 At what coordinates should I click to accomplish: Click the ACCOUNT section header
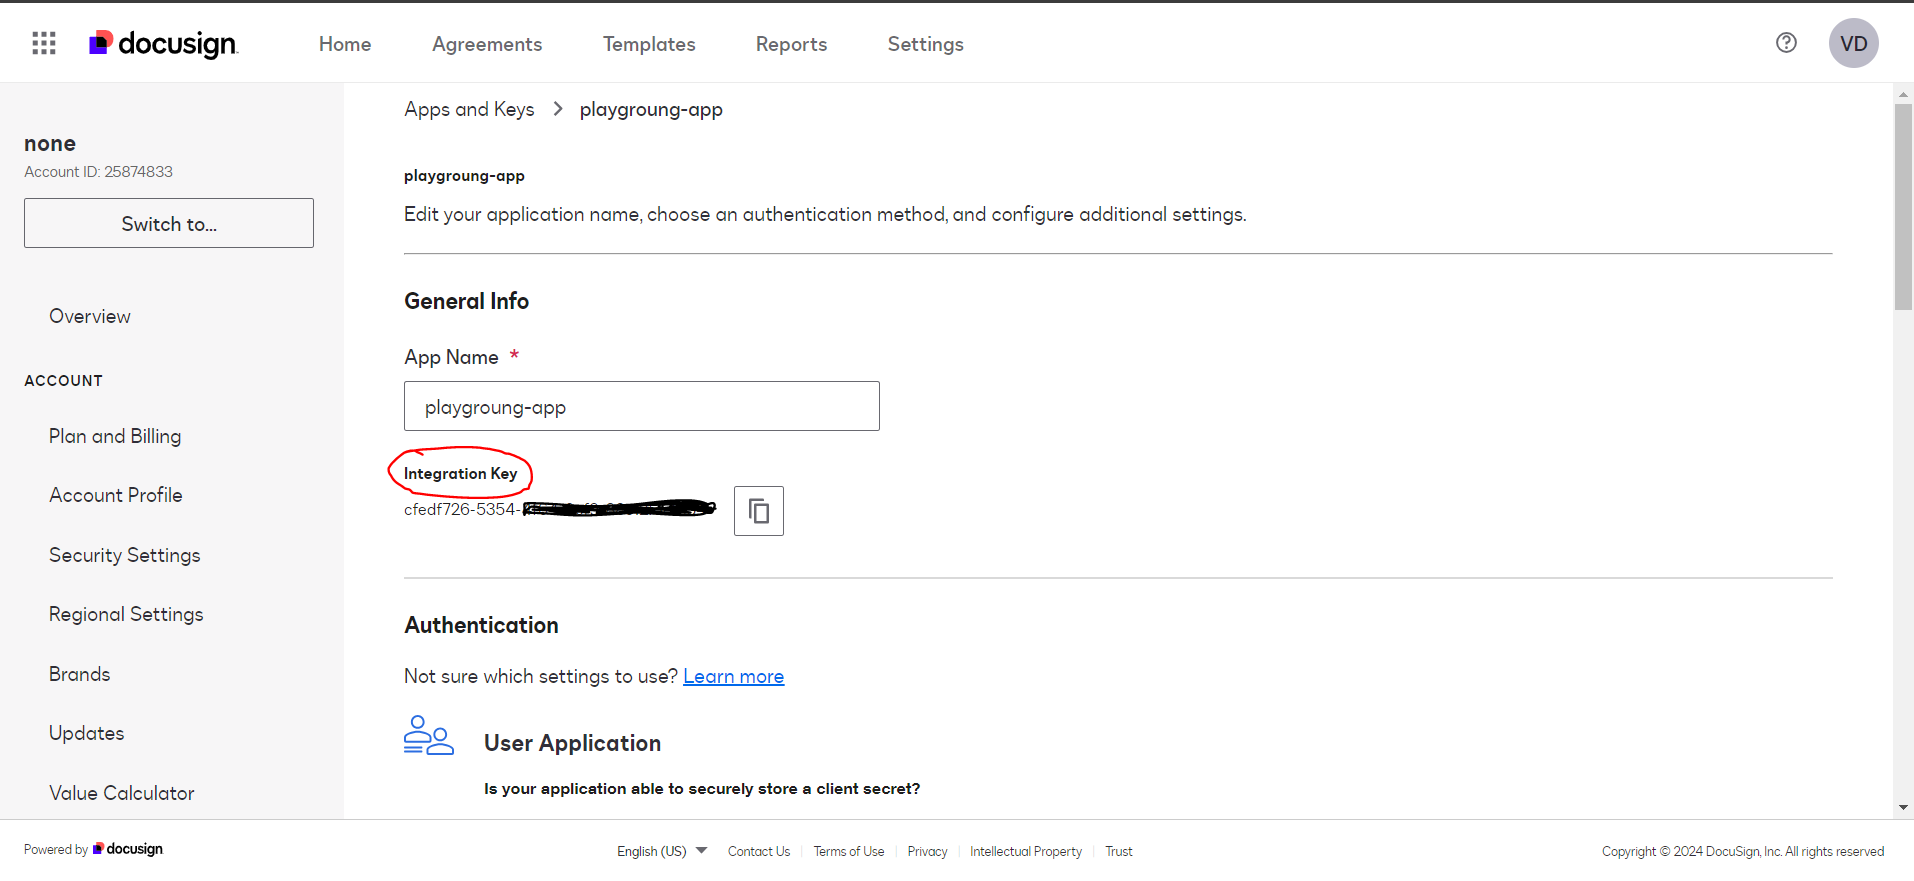[x=64, y=380]
